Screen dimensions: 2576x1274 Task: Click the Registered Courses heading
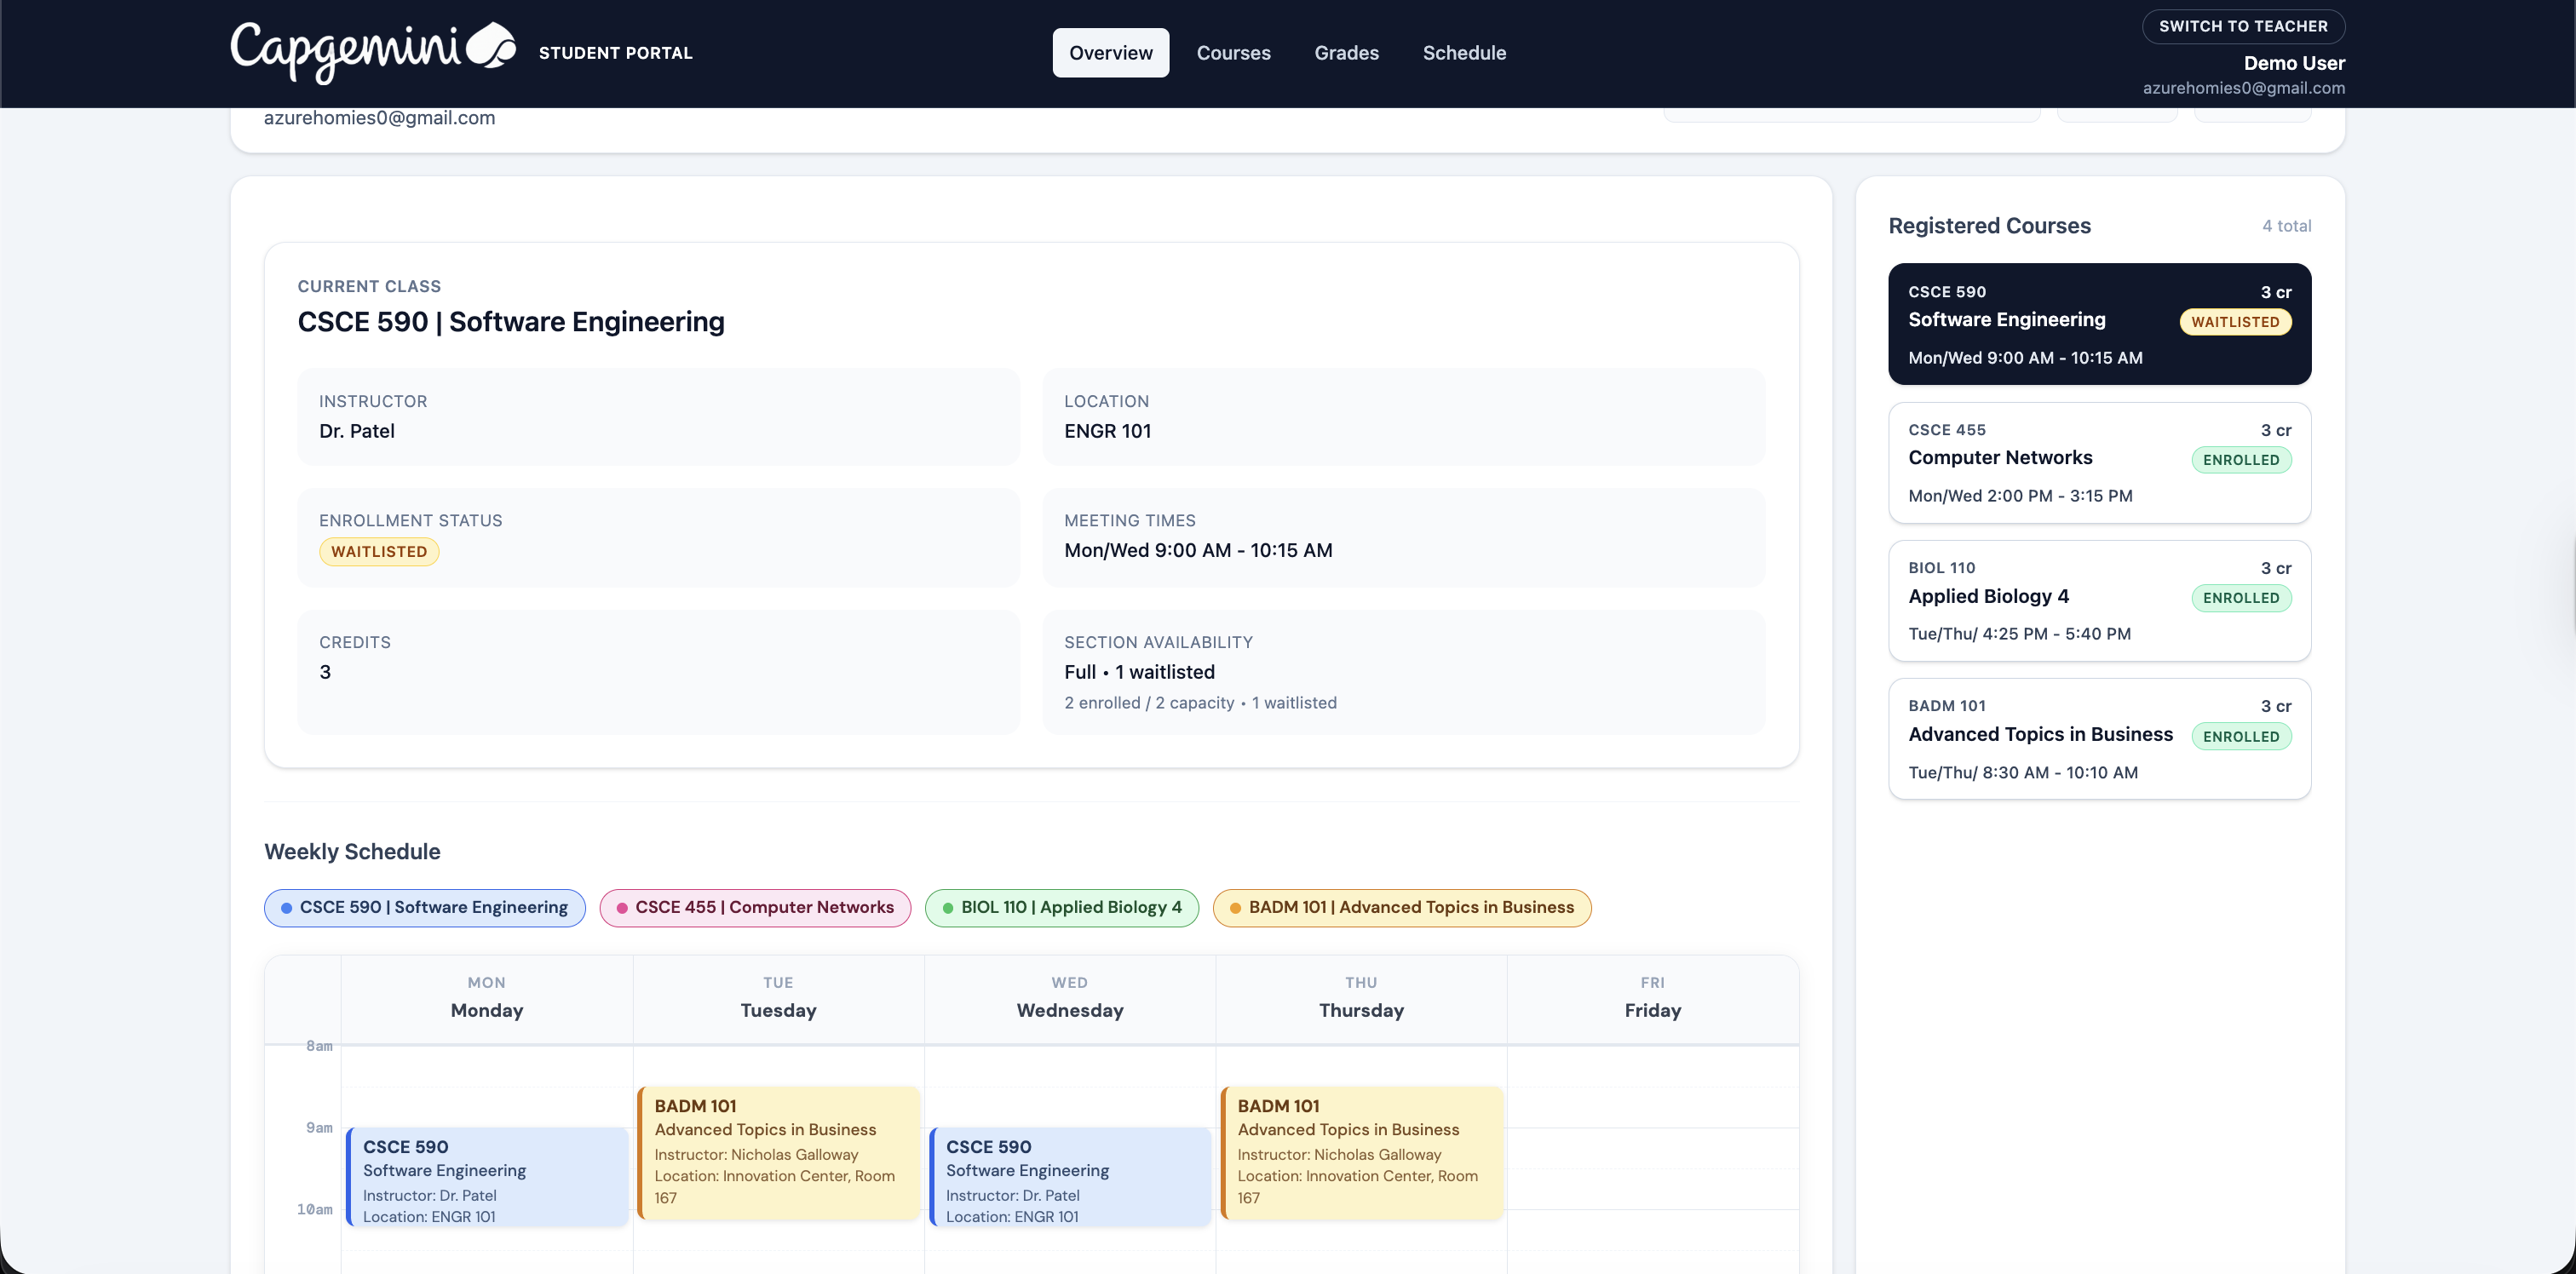[1989, 226]
